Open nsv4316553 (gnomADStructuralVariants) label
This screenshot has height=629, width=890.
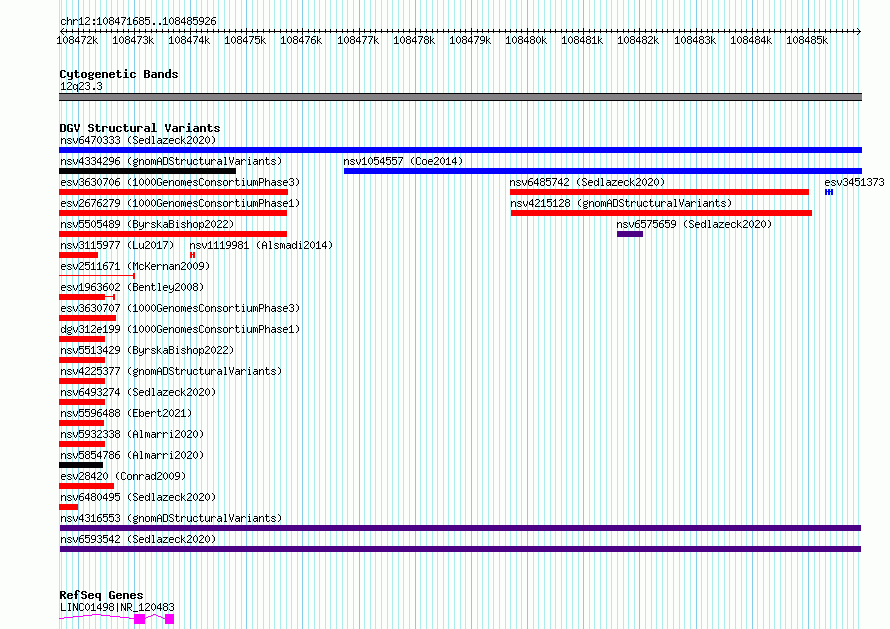click(x=171, y=518)
